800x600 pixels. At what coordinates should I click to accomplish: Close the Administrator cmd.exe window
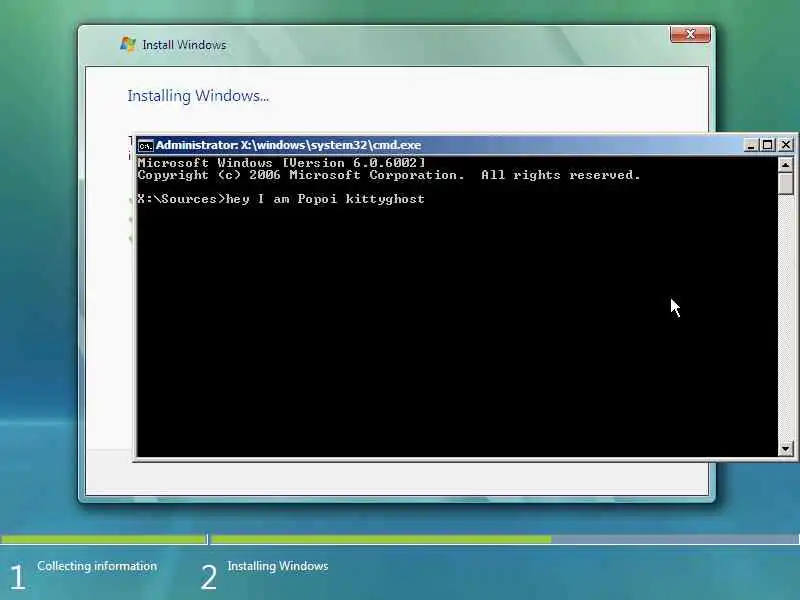[786, 145]
